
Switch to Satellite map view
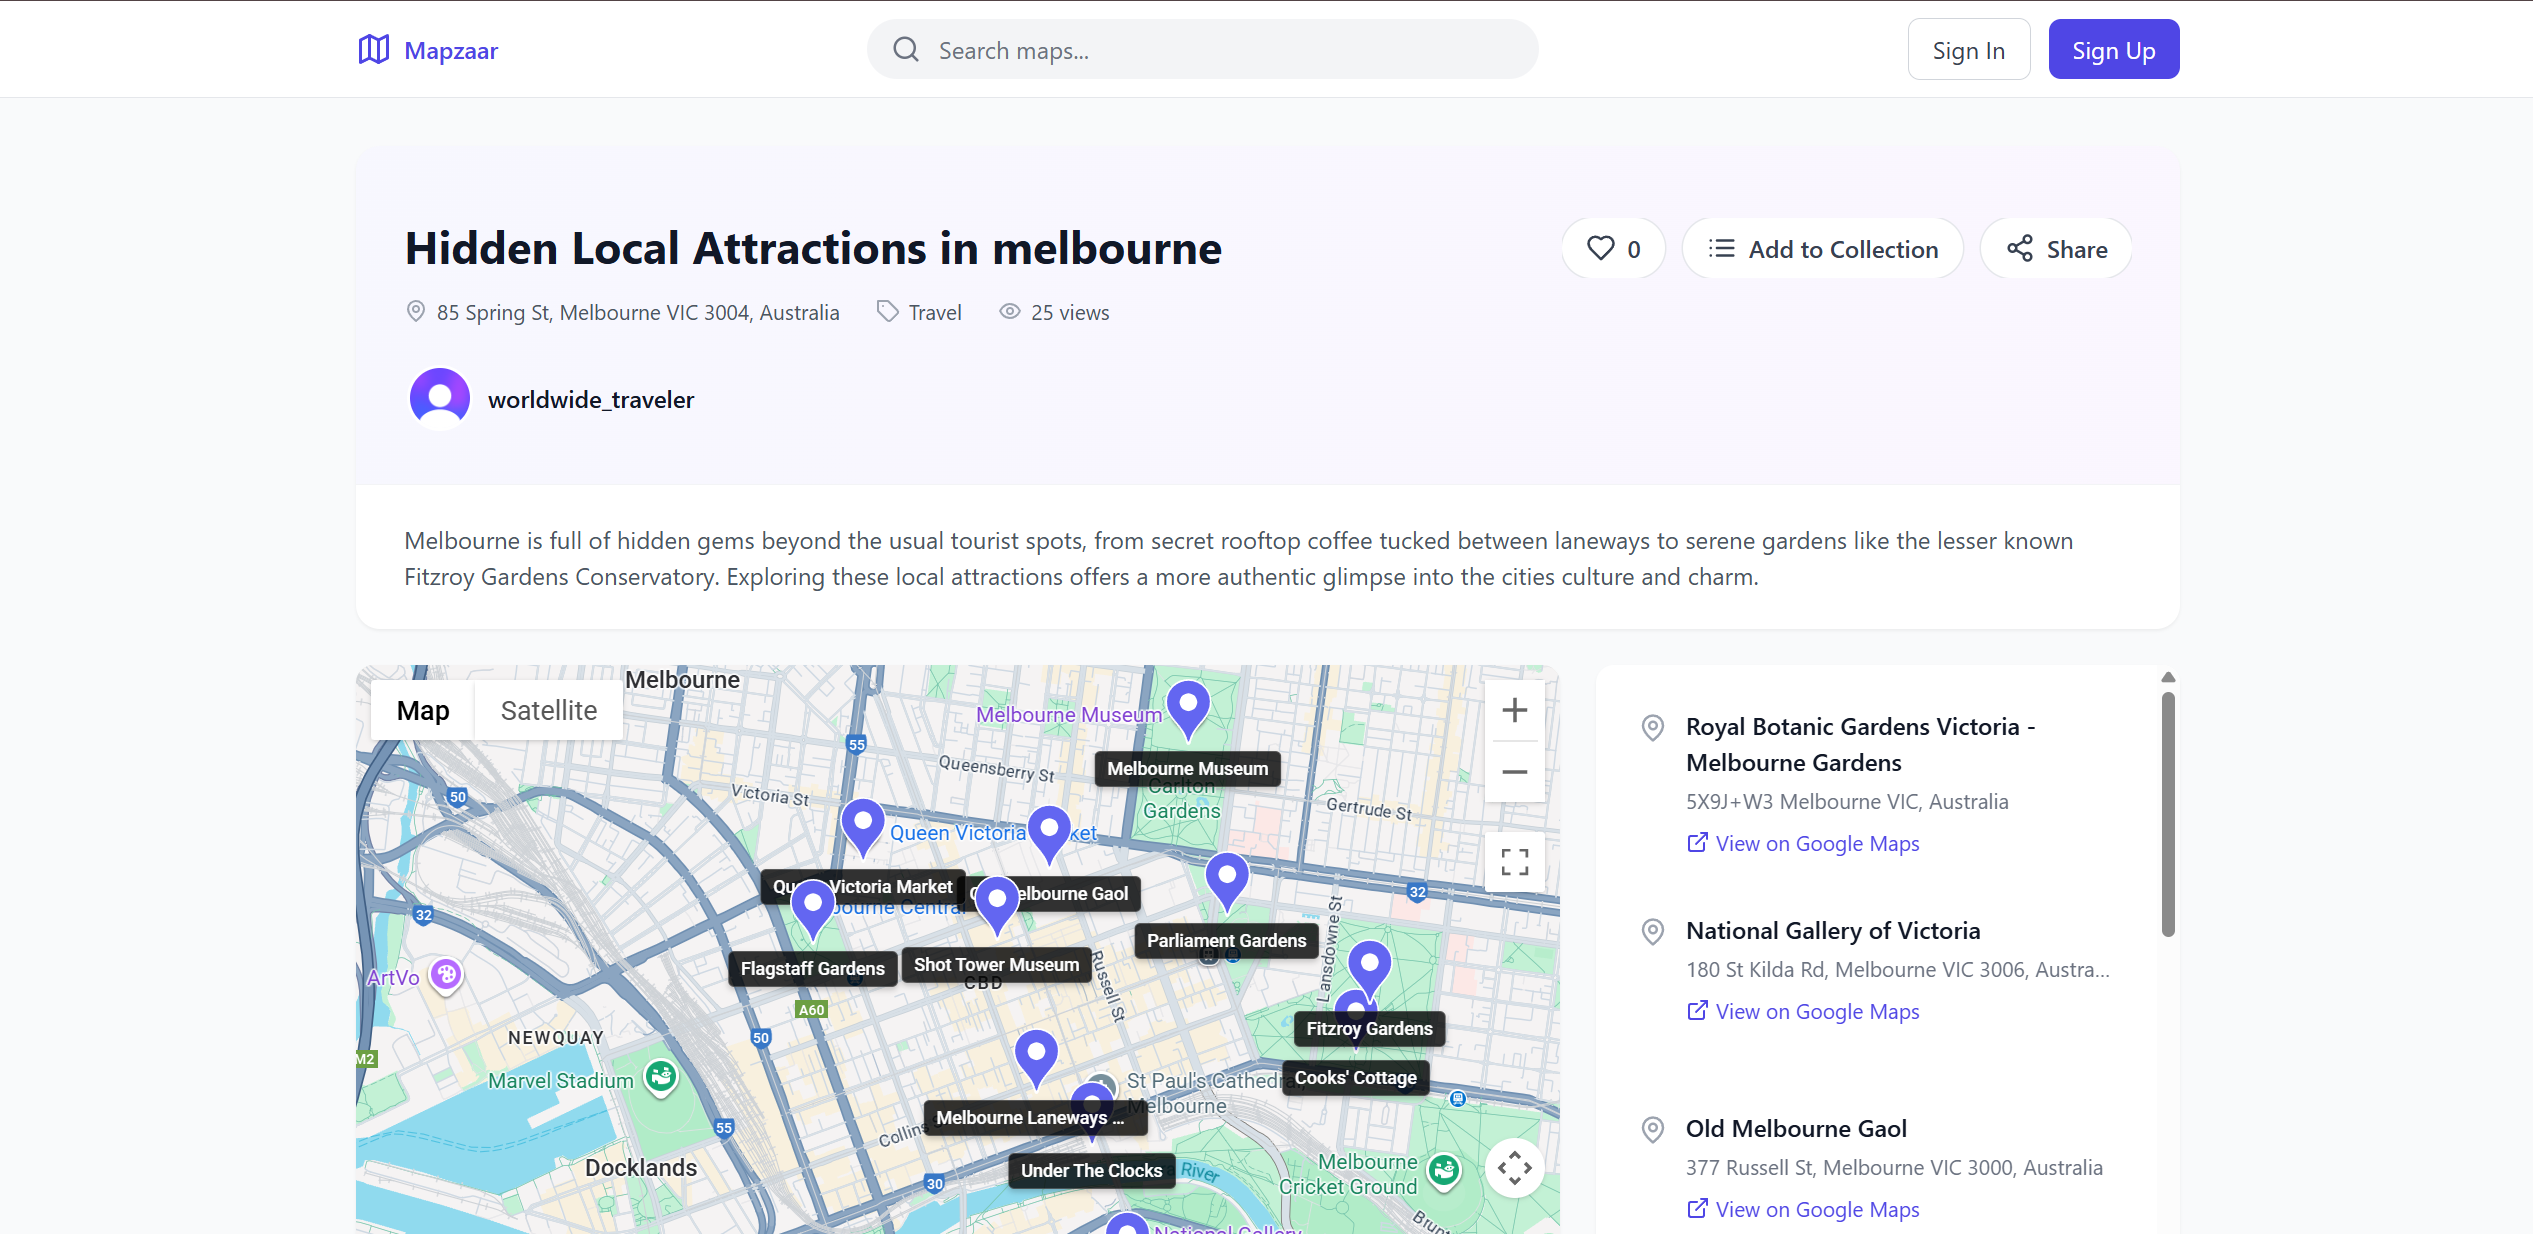point(548,711)
